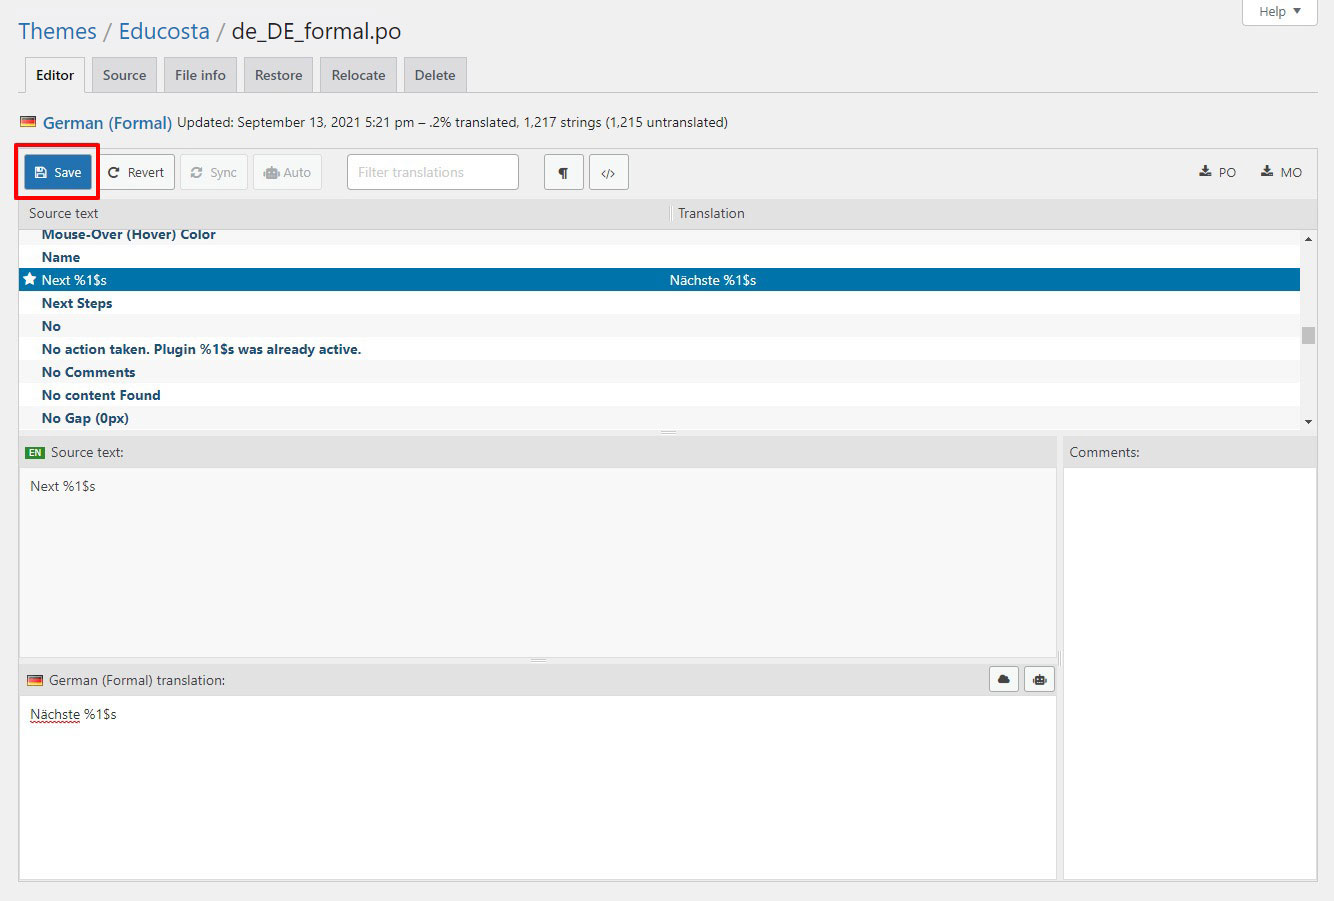
Task: Open the Help dropdown
Action: point(1279,12)
